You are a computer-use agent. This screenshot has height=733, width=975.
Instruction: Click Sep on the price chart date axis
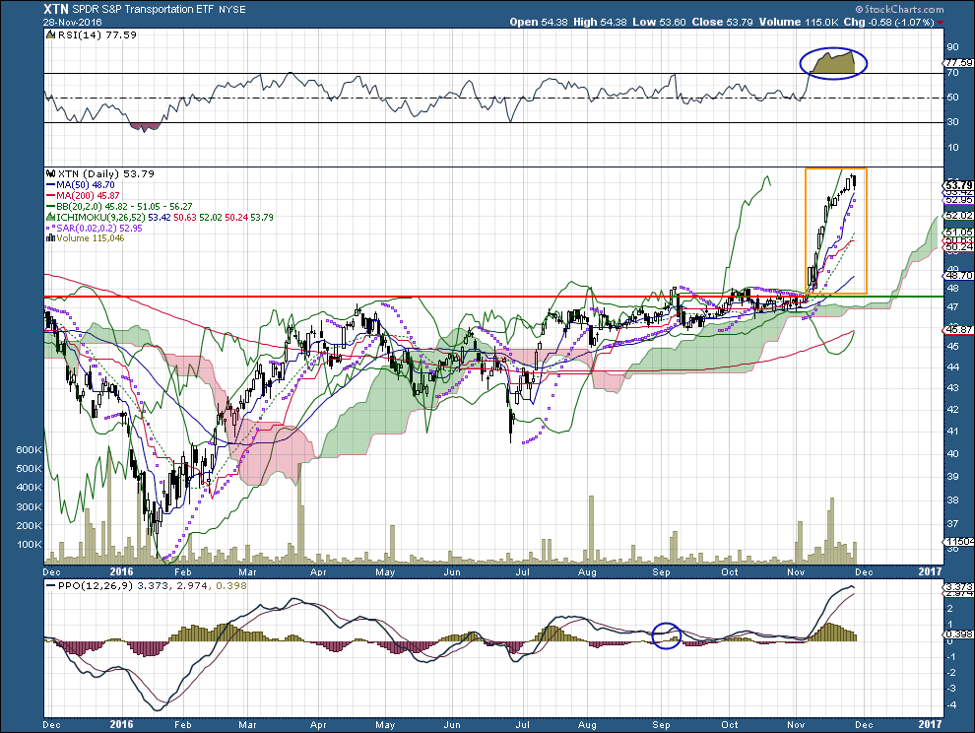coord(661,571)
